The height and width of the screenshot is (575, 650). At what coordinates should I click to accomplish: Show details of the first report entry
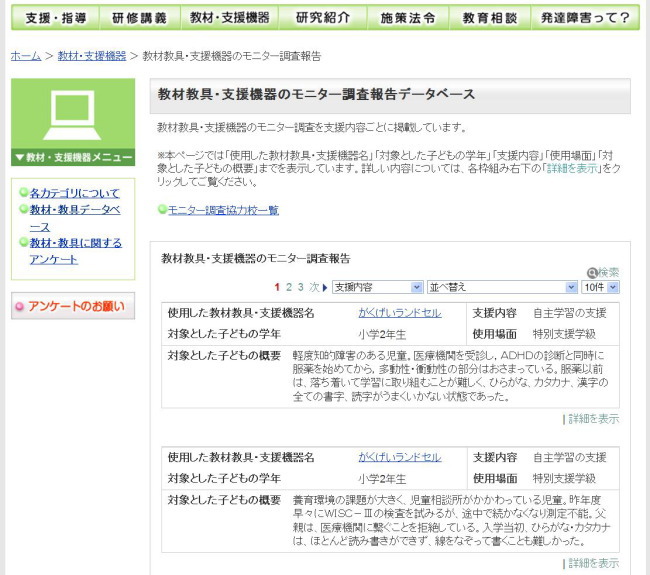click(593, 419)
